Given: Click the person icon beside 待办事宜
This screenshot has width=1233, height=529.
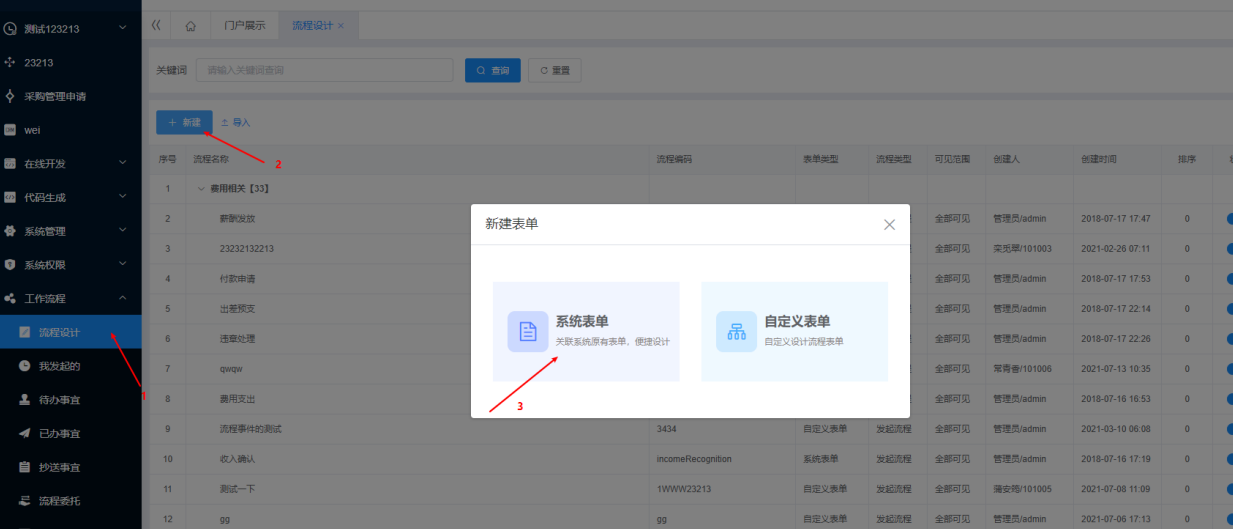Looking at the screenshot, I should pyautogui.click(x=25, y=399).
